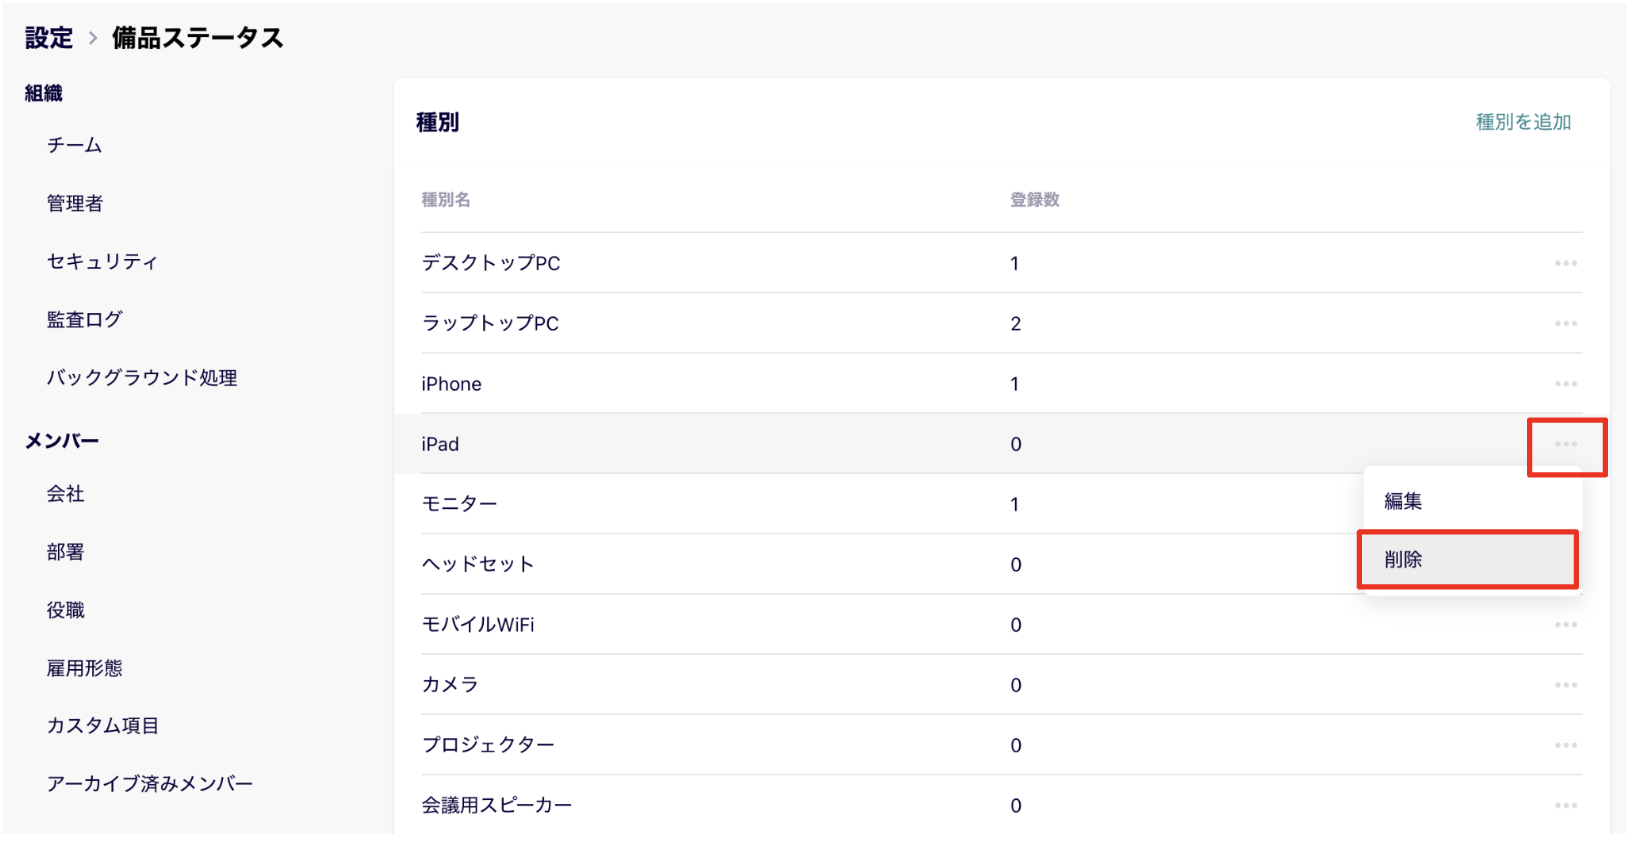Image resolution: width=1634 pixels, height=854 pixels.
Task: Click the プロジェクター type name
Action: coord(488,745)
